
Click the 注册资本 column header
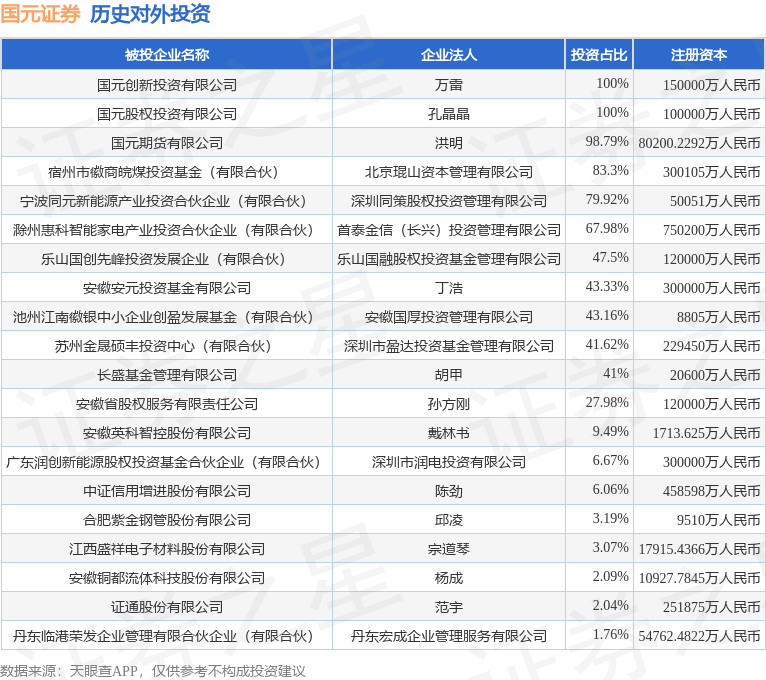click(699, 54)
